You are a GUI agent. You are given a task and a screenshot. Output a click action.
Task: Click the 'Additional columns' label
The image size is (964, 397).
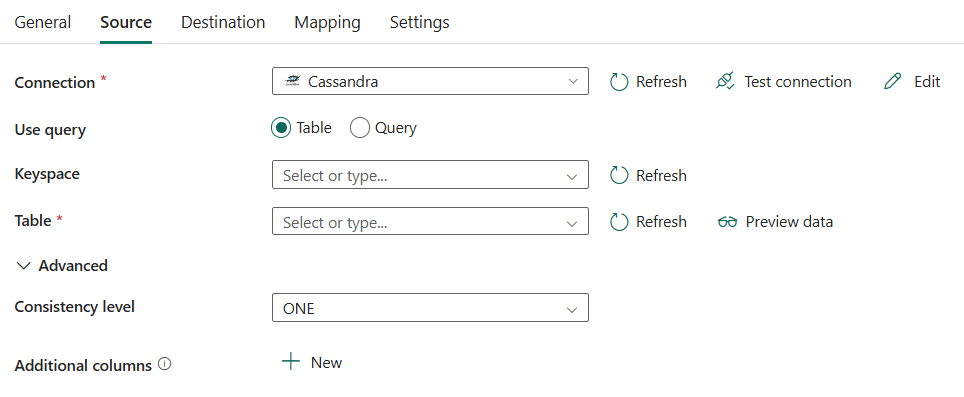83,366
